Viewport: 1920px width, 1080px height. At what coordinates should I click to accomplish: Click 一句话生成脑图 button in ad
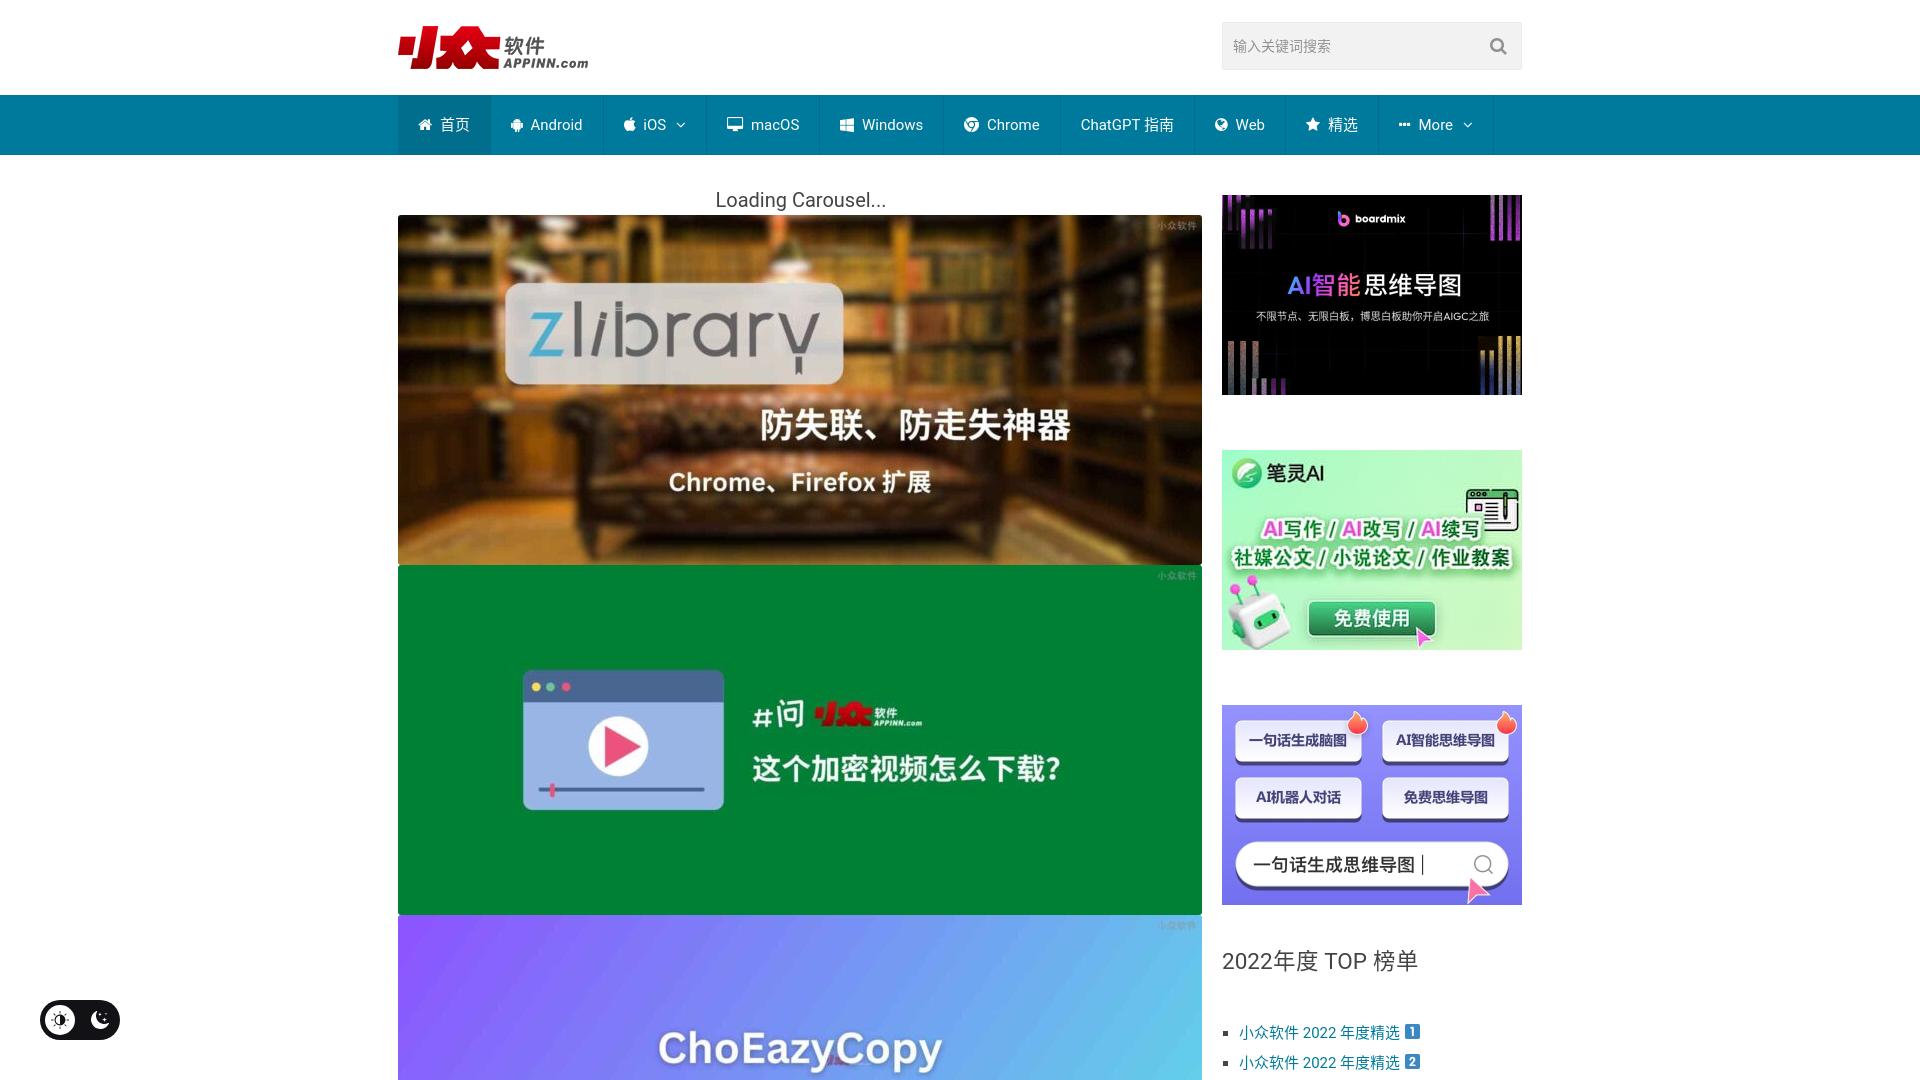coord(1298,741)
